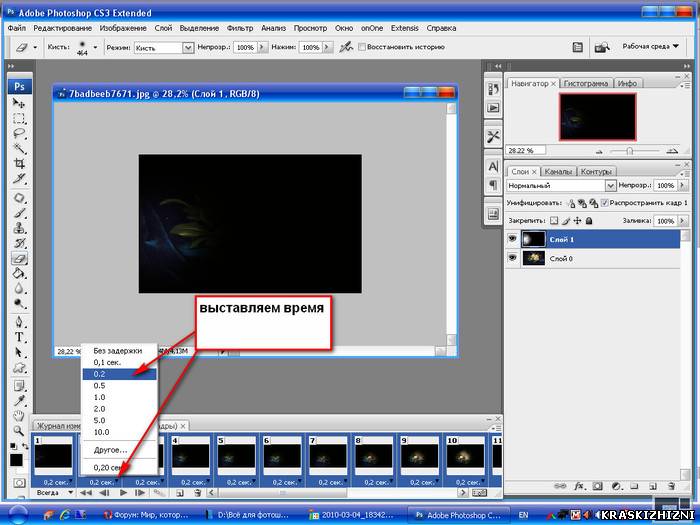
Task: Toggle Quick Mask mode
Action: [x=19, y=483]
